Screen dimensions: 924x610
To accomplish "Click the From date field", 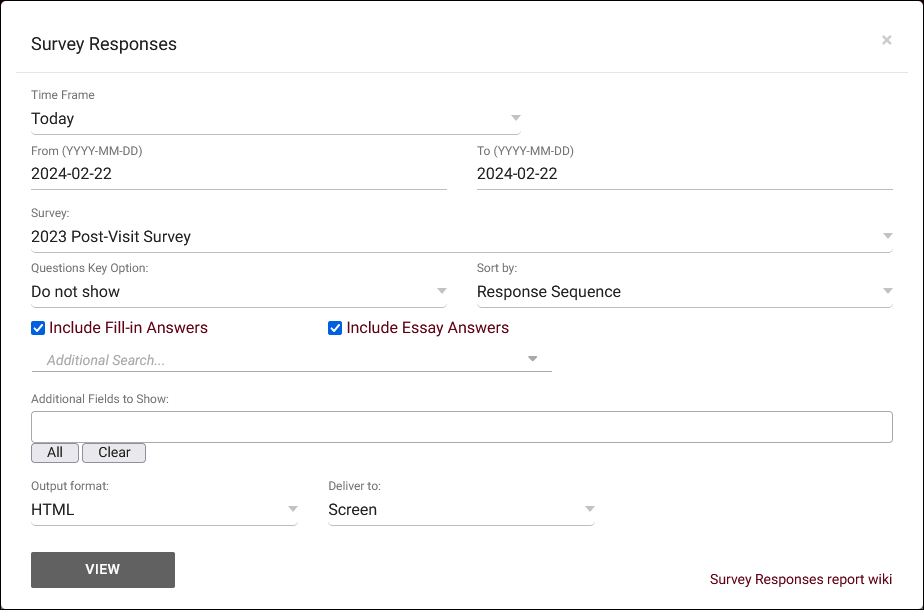I will point(239,174).
